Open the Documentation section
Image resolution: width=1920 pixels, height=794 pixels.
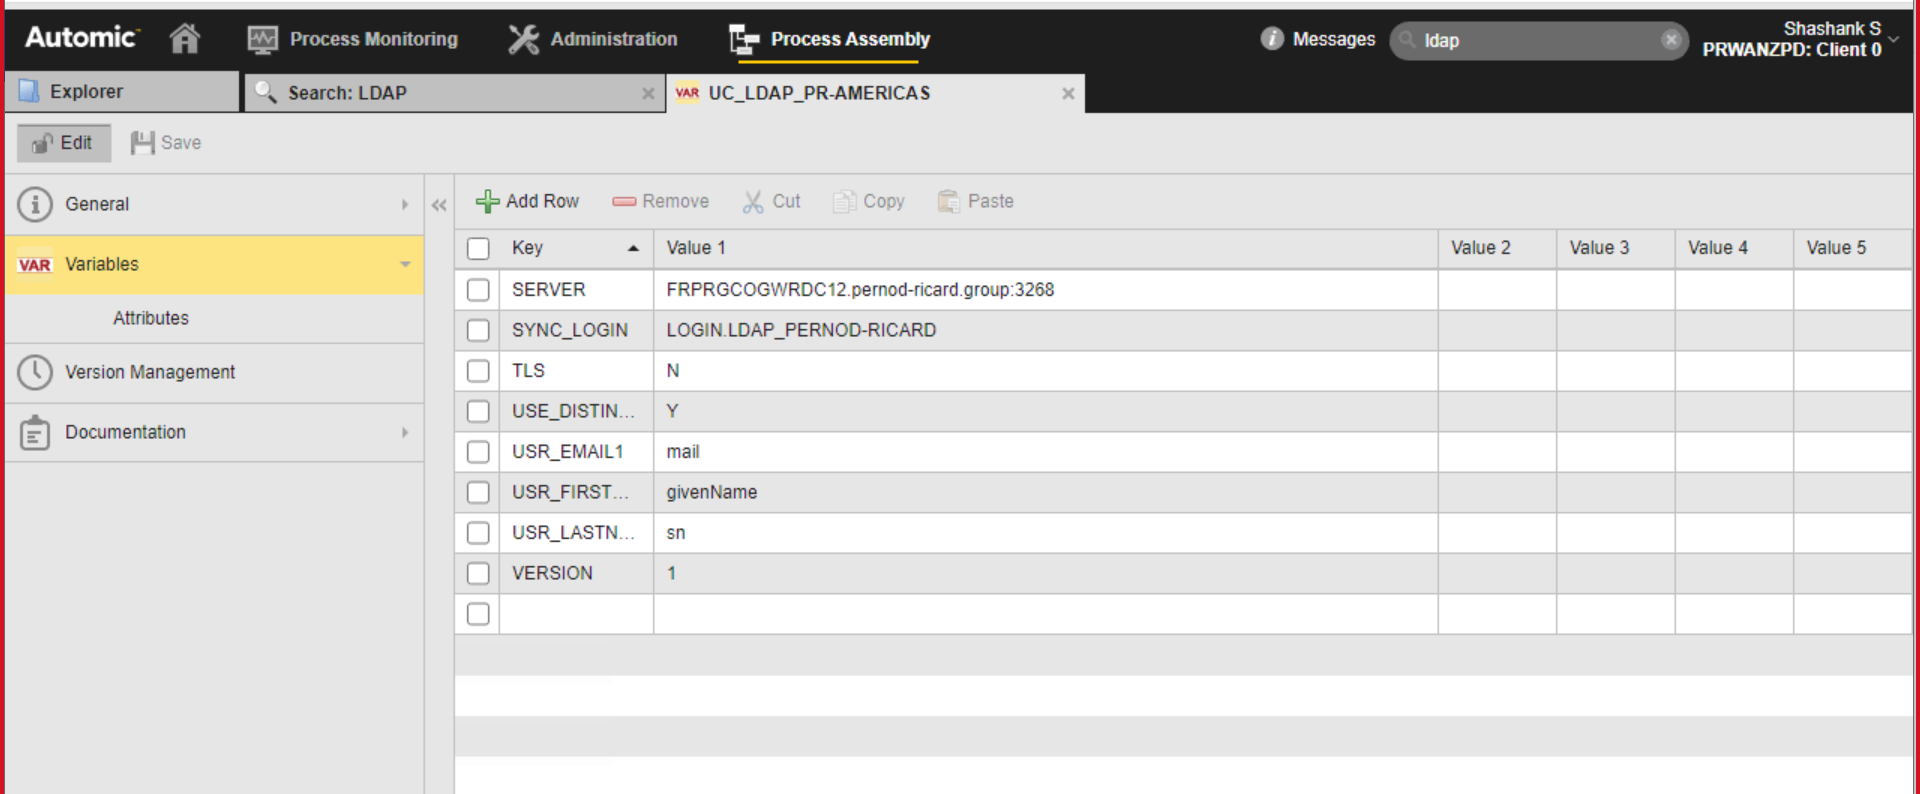[214, 432]
